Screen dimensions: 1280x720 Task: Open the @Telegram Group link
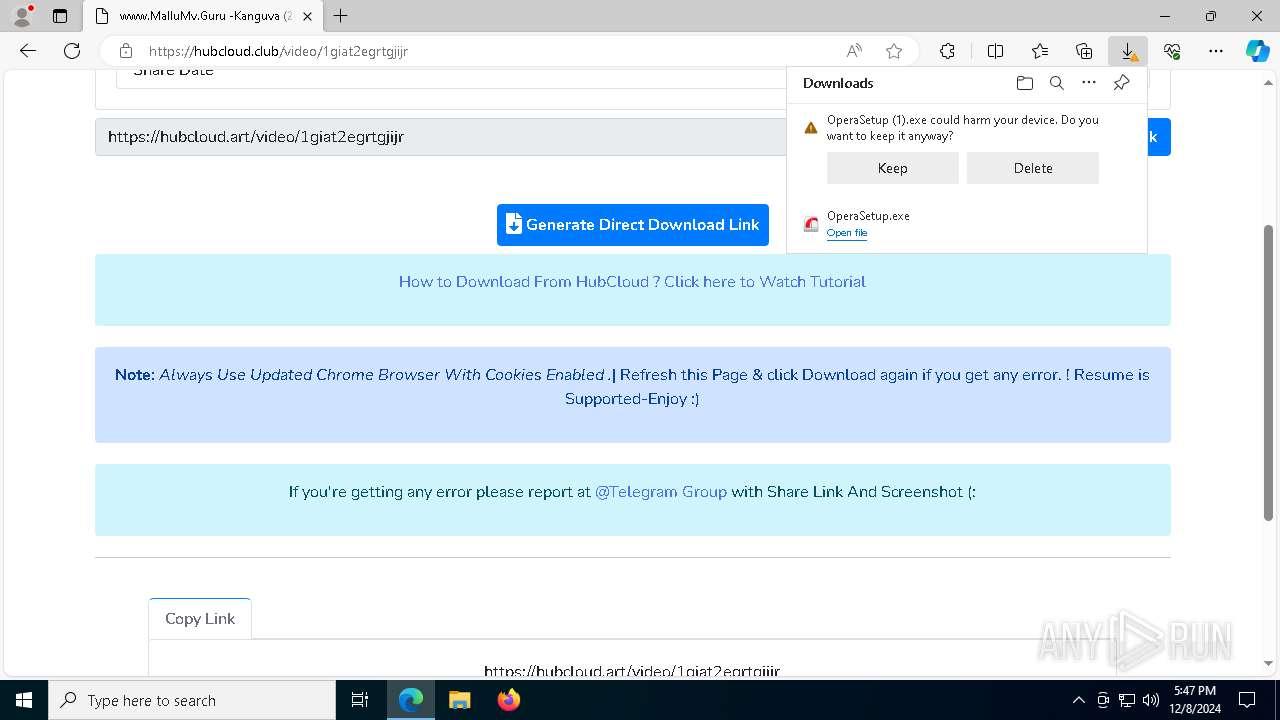(661, 492)
